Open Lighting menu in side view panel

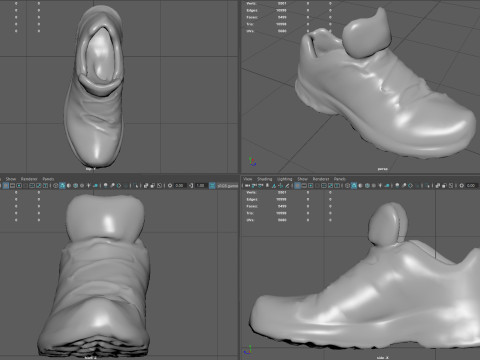coord(285,179)
